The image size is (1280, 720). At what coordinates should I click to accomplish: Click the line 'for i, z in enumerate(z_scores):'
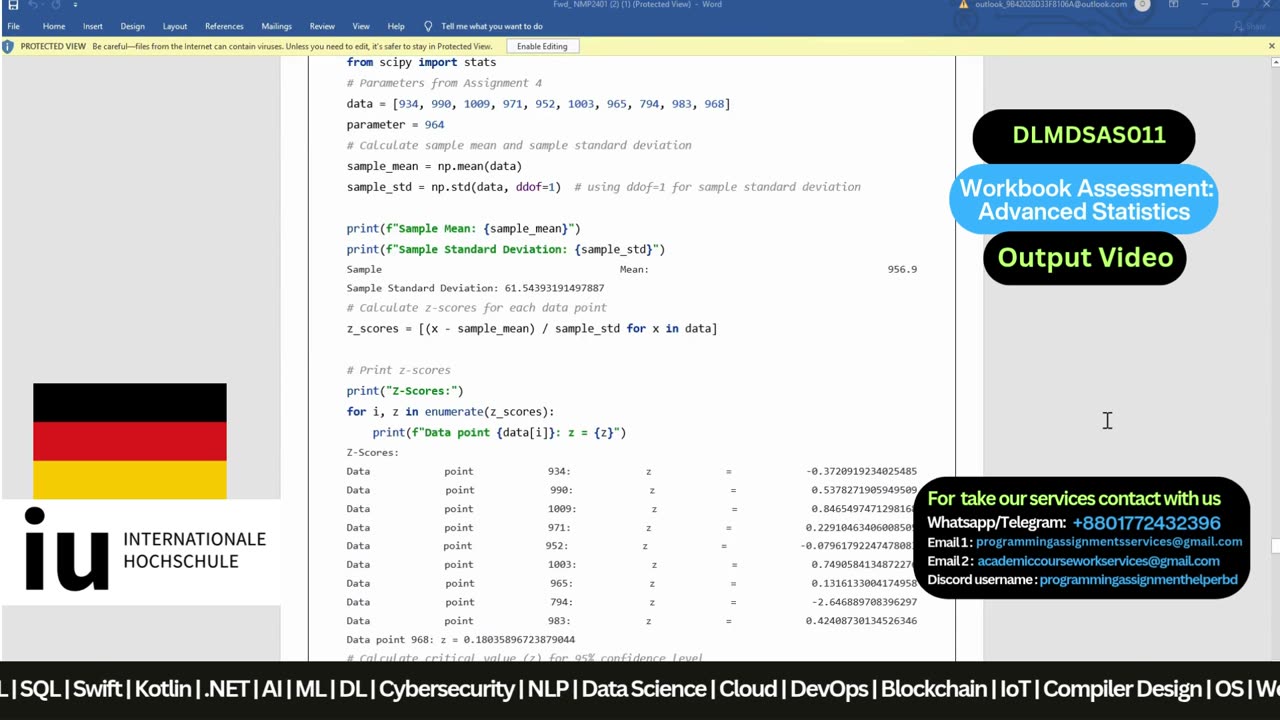[x=450, y=412]
